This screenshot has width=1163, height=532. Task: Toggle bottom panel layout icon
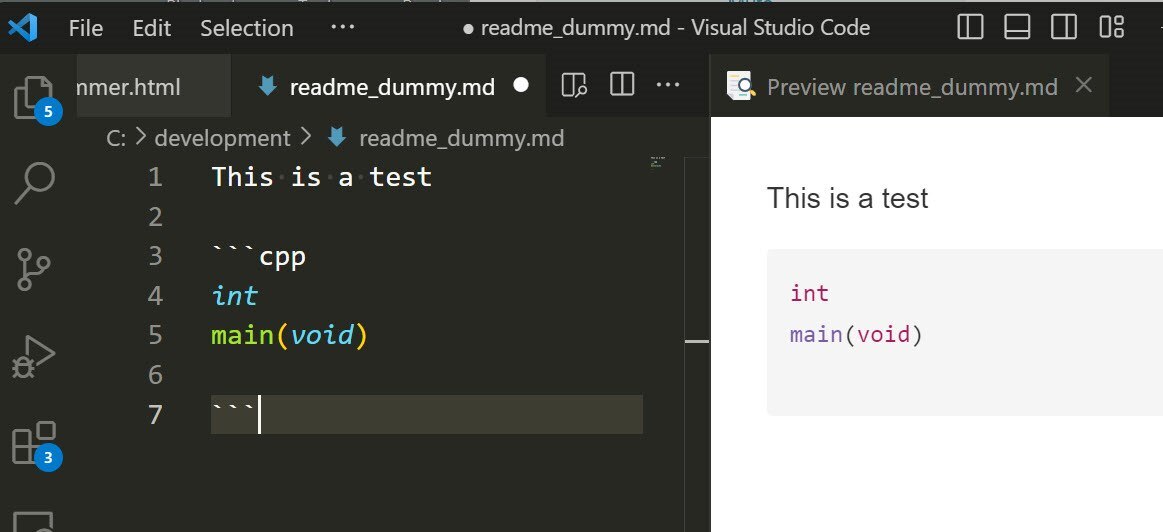click(x=1017, y=27)
